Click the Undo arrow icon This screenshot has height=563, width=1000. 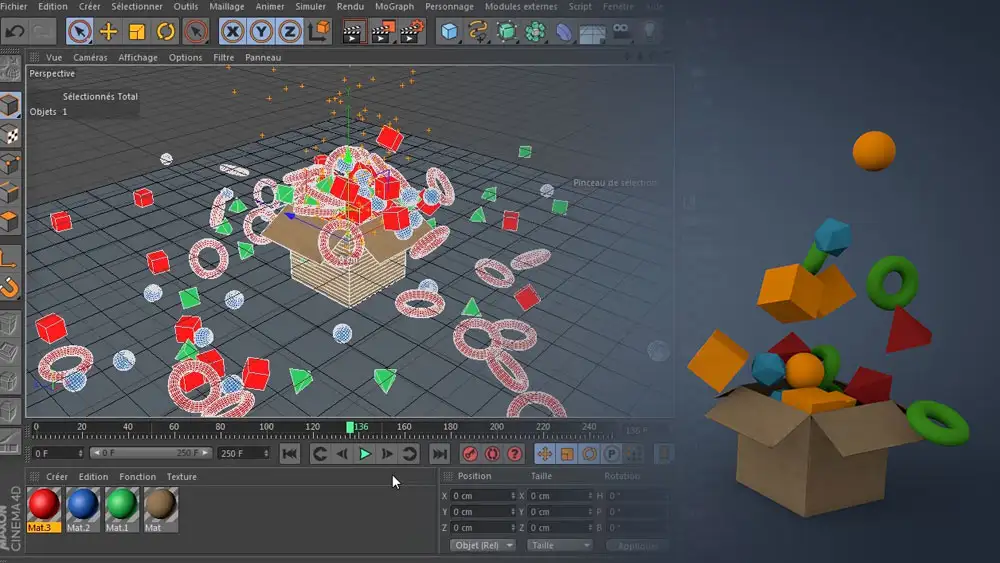[15, 31]
